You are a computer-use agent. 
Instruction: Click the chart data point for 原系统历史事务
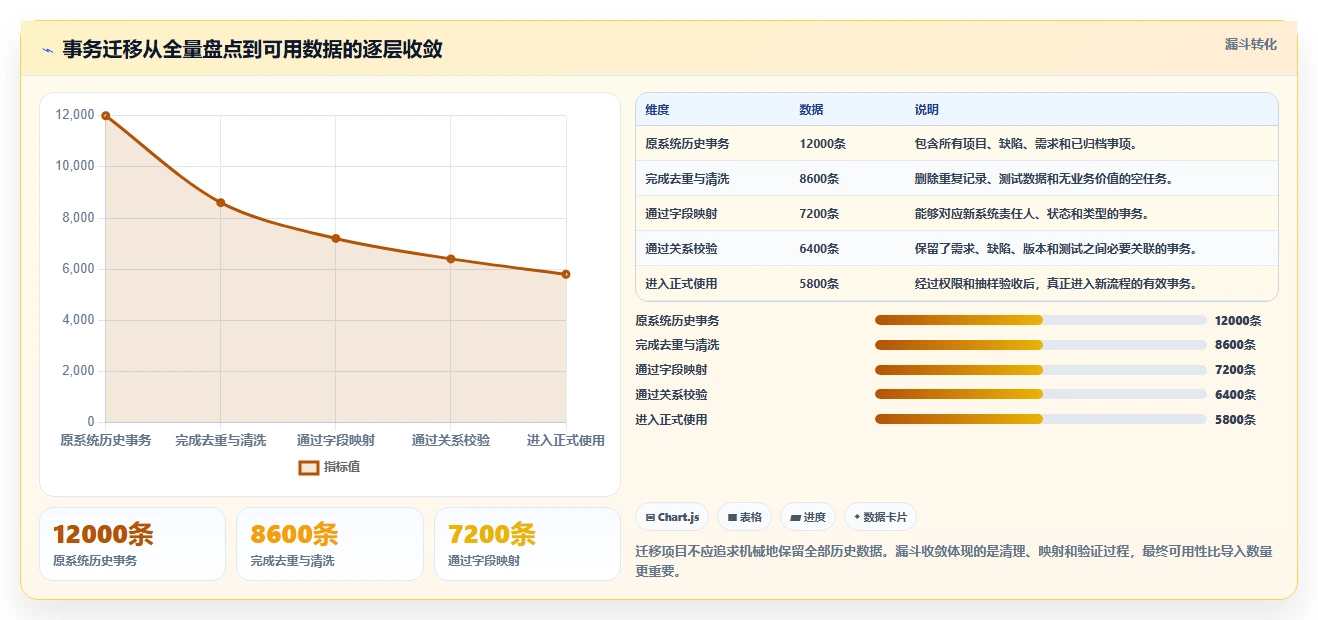tap(106, 116)
